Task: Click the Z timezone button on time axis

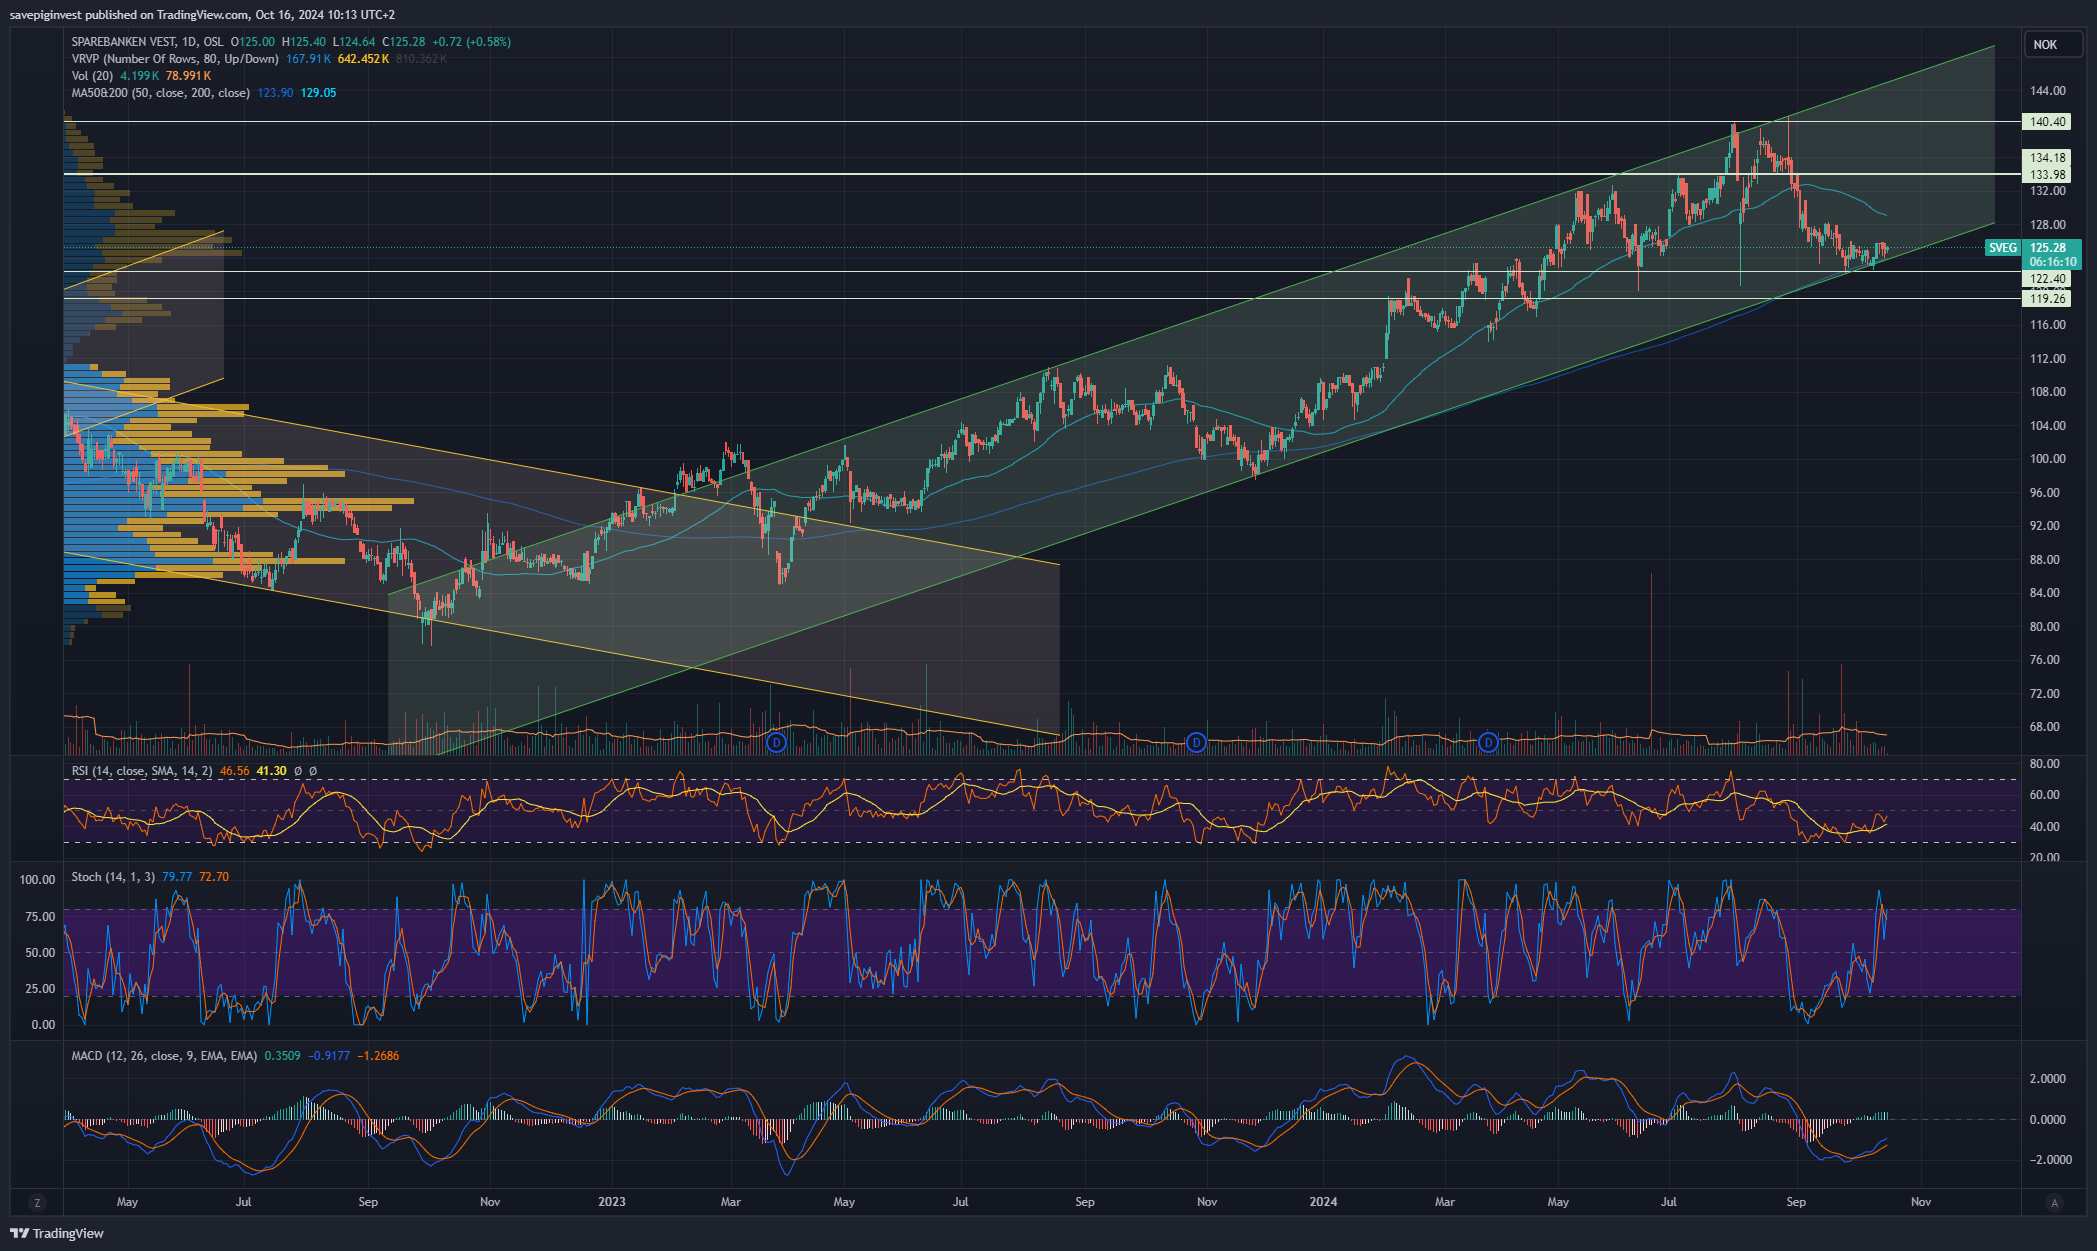Action: (x=37, y=1203)
